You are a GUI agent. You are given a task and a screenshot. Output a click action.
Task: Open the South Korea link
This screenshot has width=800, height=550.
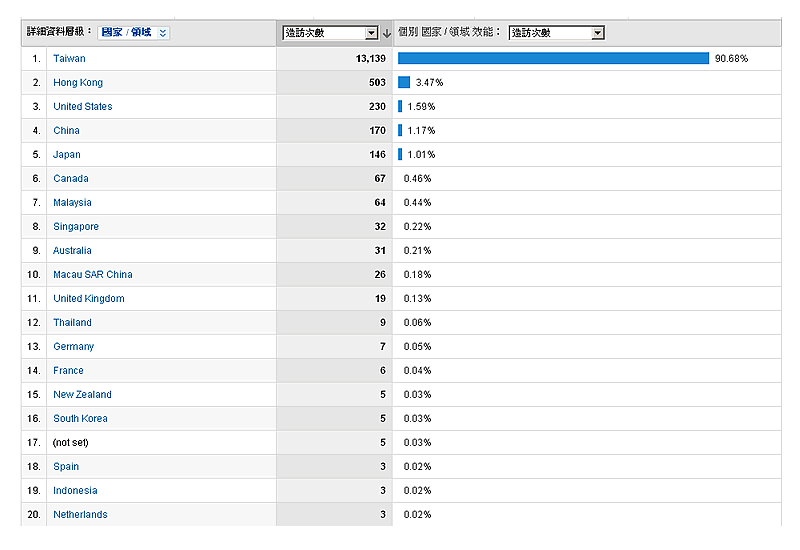[80, 419]
